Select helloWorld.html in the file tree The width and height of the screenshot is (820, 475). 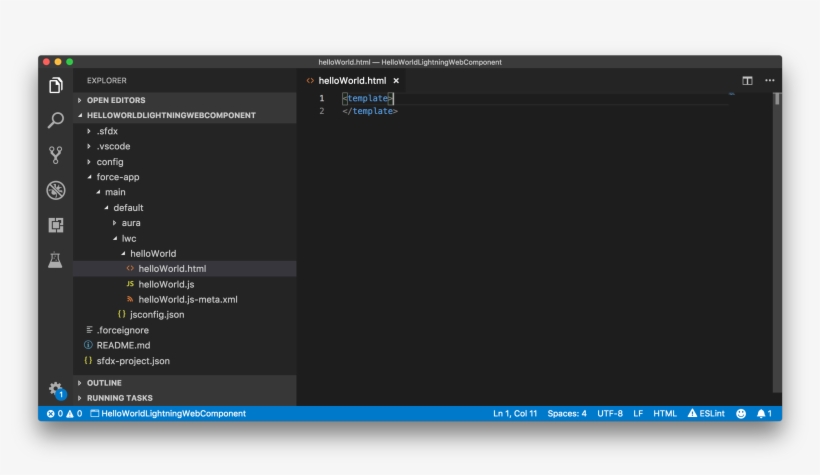[x=185, y=268]
